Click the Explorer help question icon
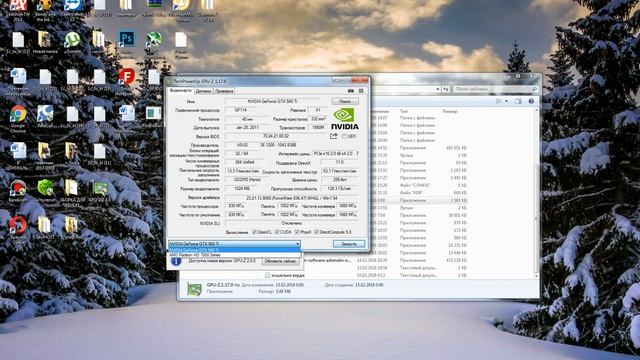 531,101
